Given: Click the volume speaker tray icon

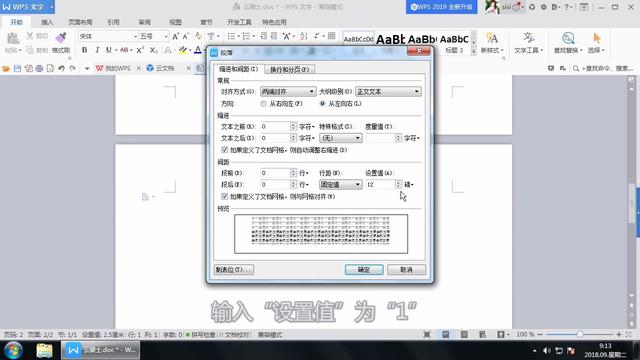Looking at the screenshot, I should pyautogui.click(x=547, y=351).
